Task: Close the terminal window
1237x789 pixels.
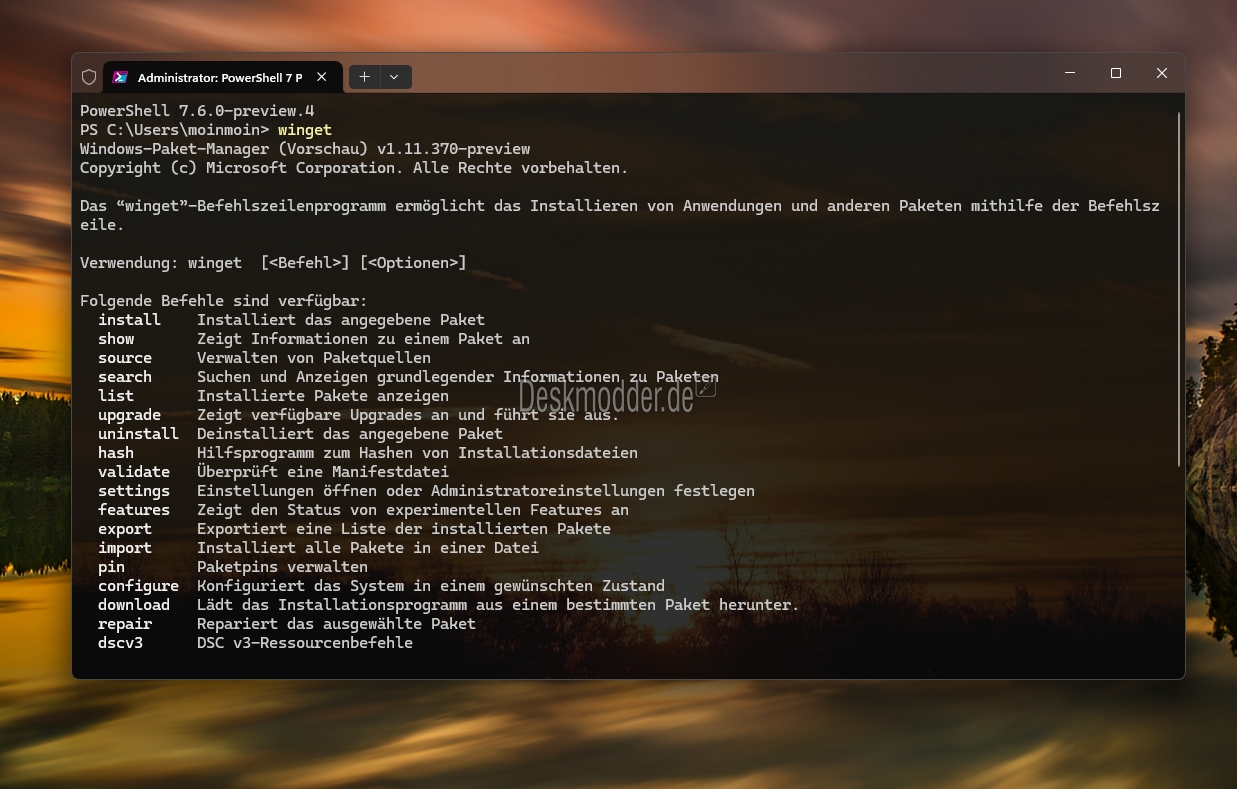Action: 1162,73
